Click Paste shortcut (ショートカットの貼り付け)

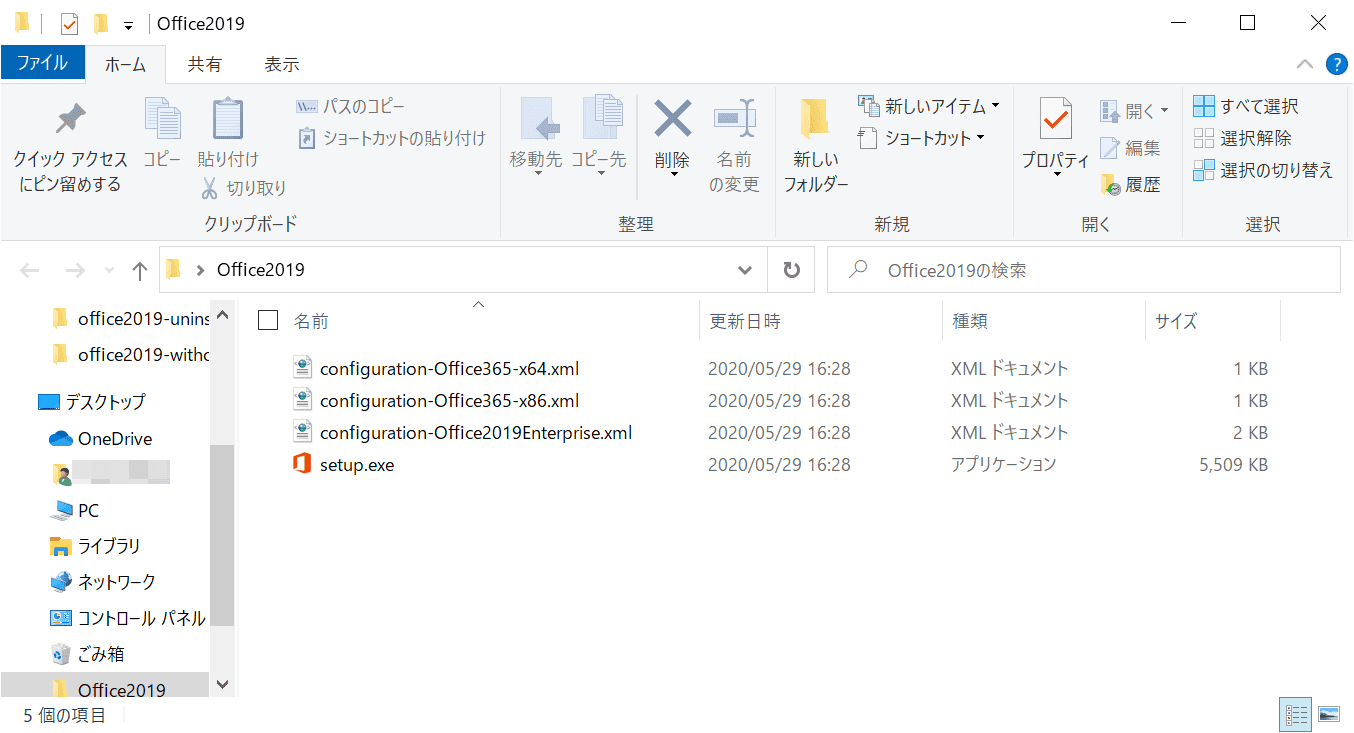(x=391, y=138)
